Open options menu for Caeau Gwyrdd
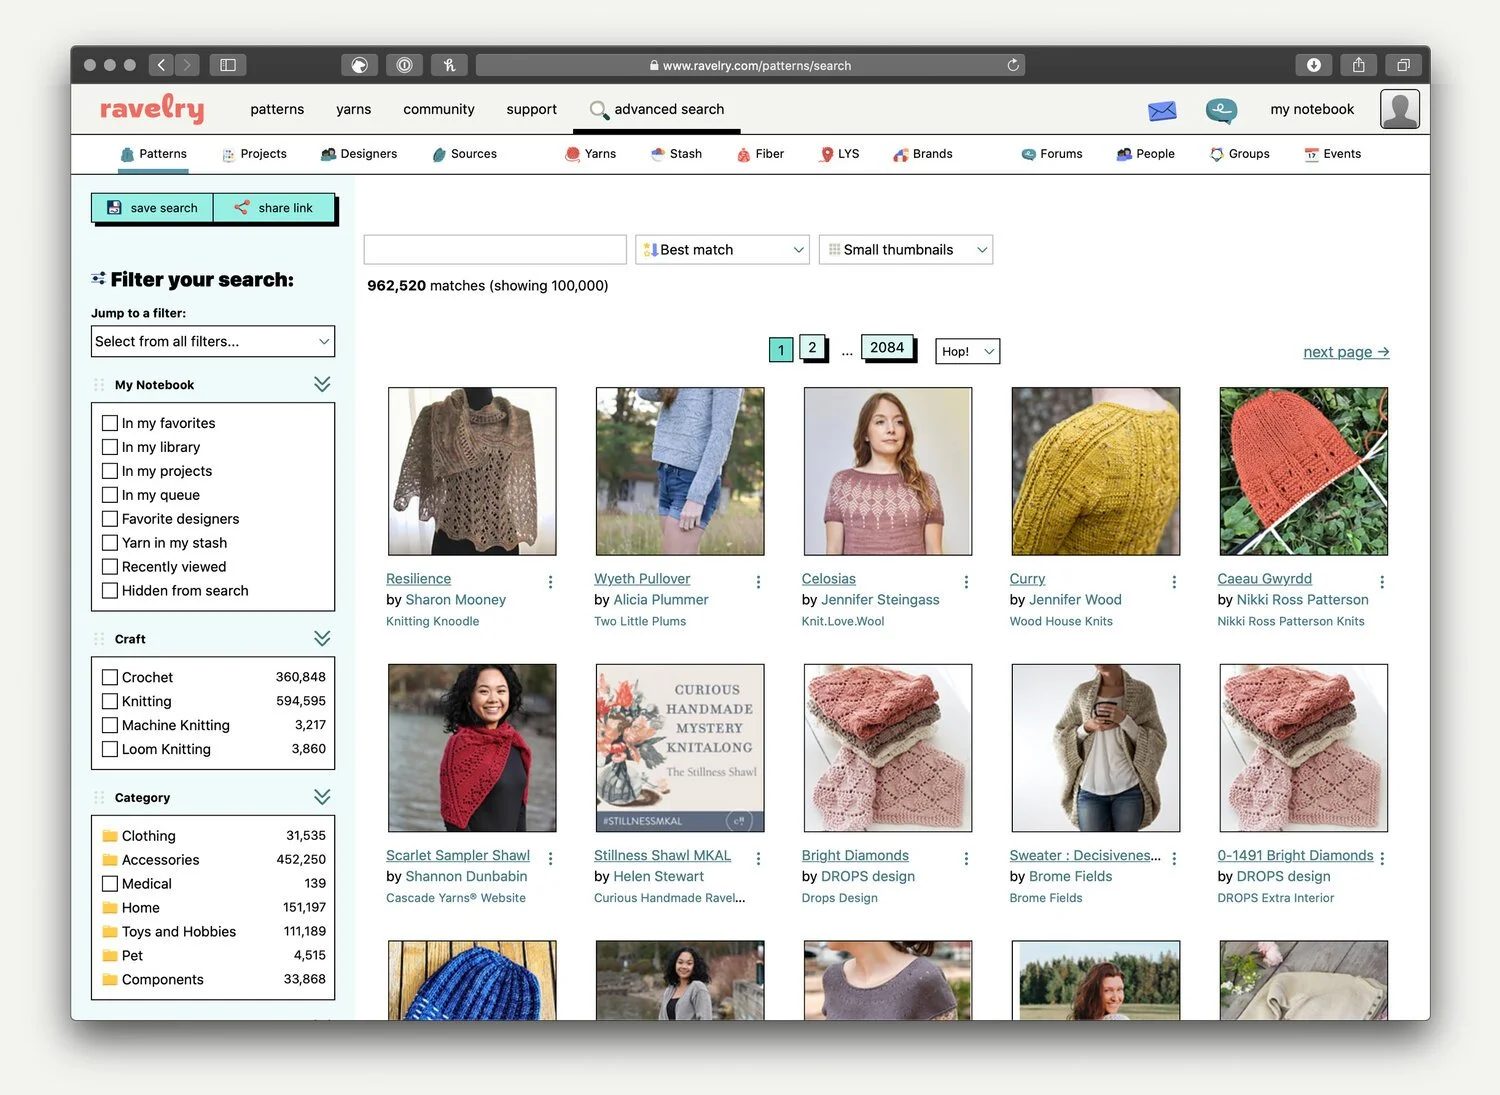The height and width of the screenshot is (1095, 1500). point(1382,582)
